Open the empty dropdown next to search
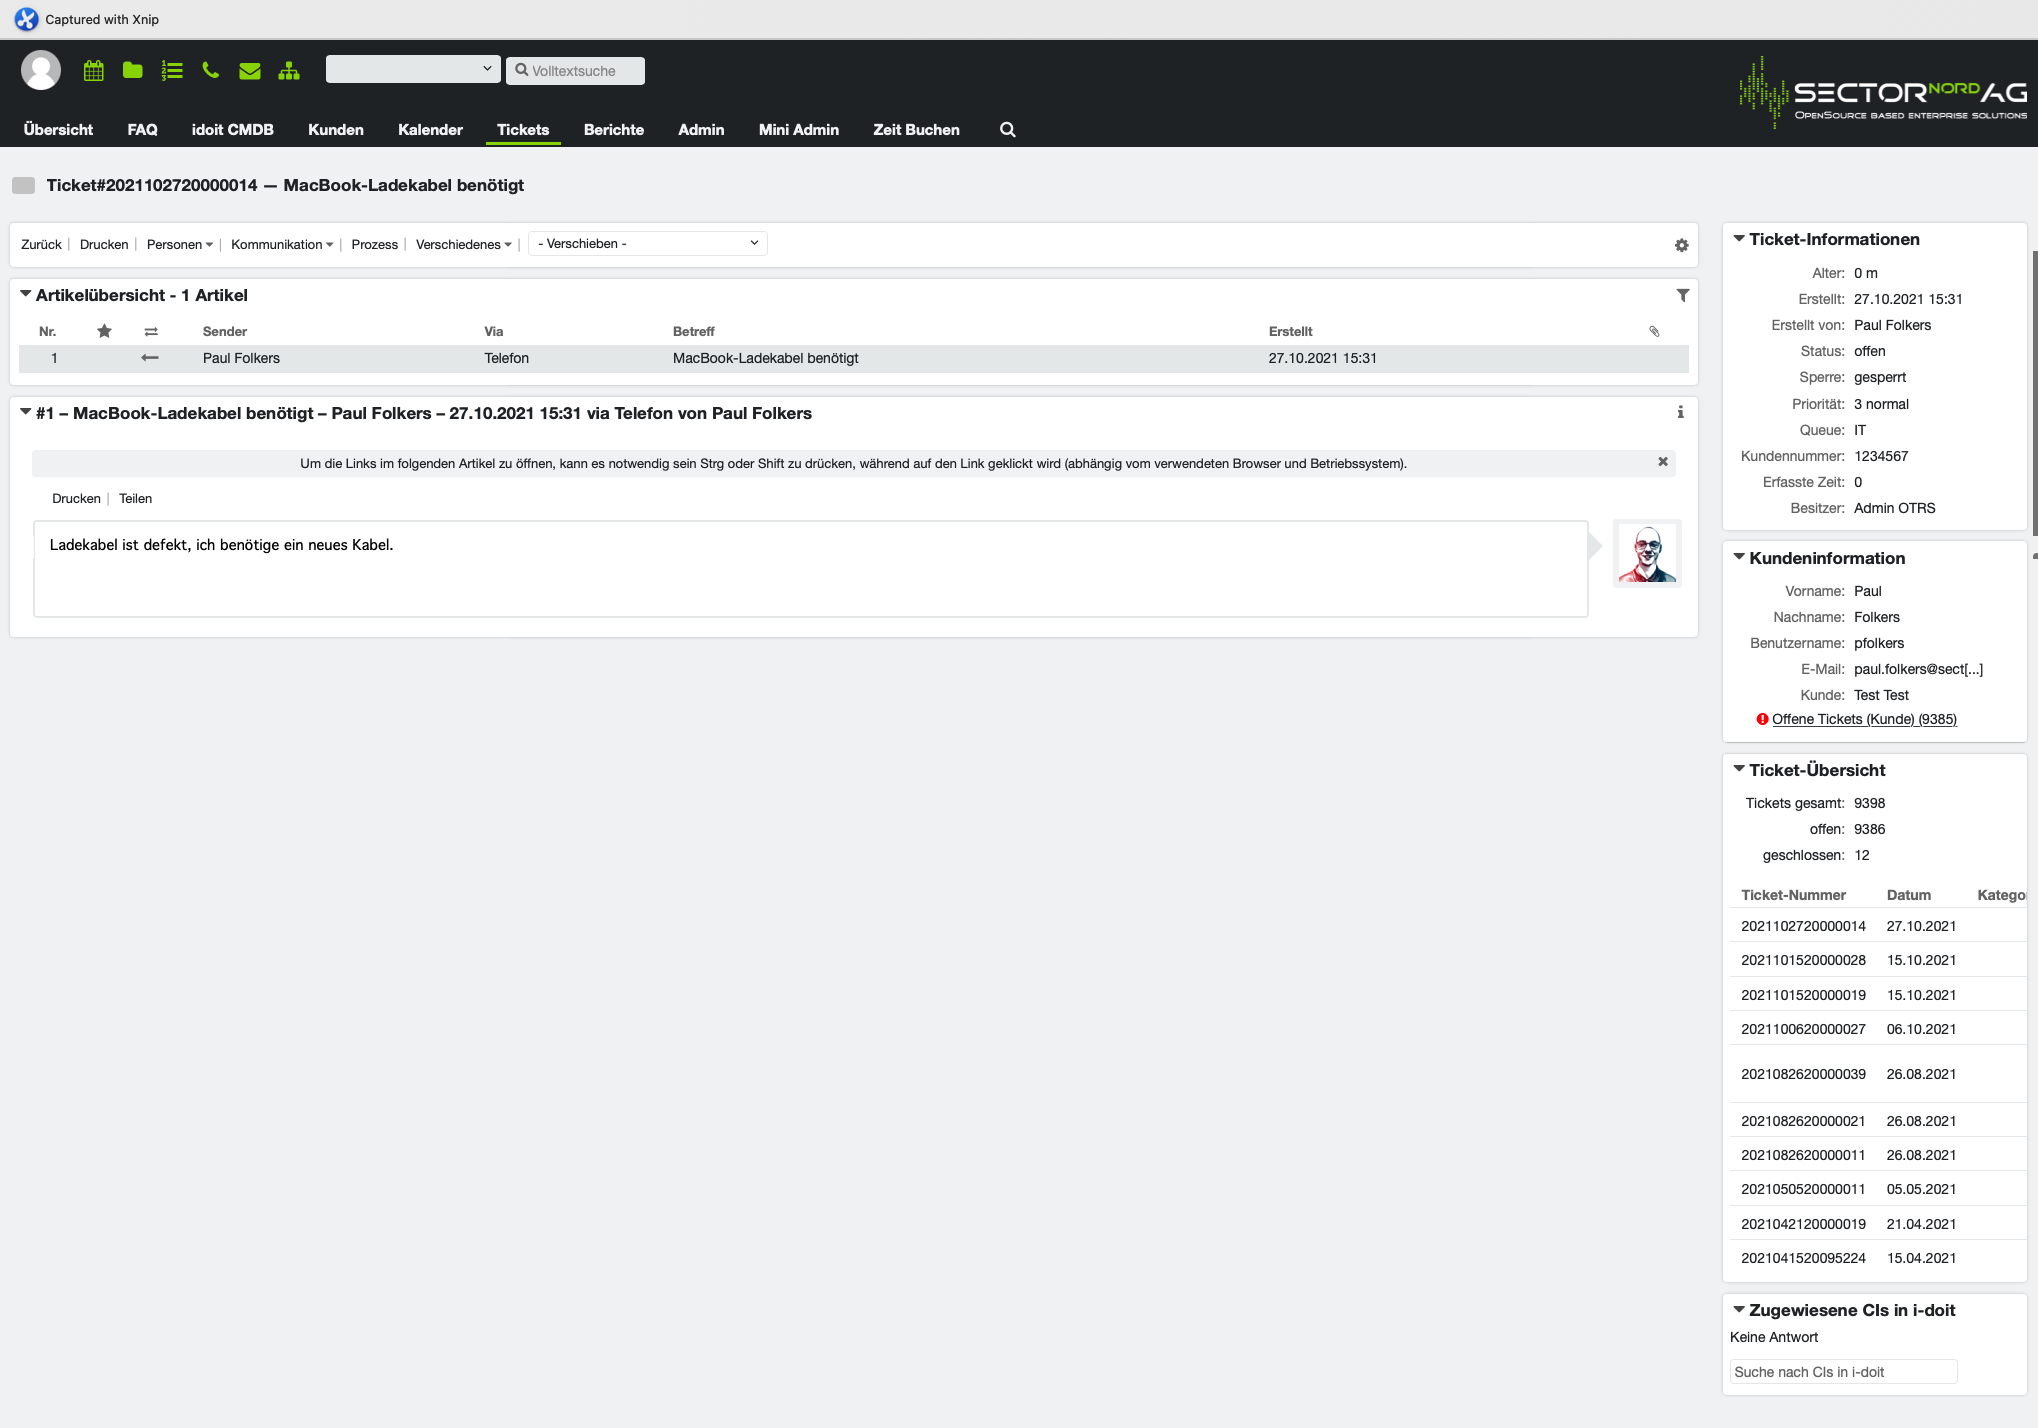2038x1428 pixels. point(413,69)
